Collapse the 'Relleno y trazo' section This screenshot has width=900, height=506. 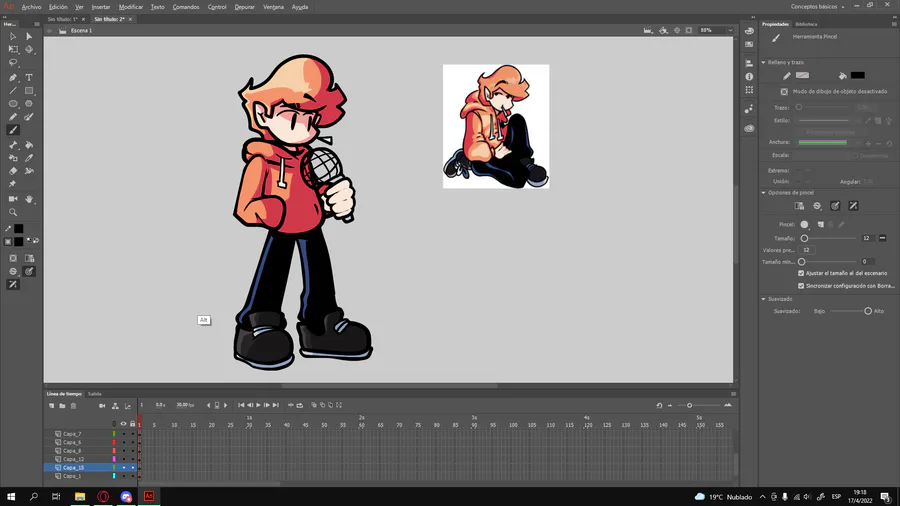coord(763,62)
